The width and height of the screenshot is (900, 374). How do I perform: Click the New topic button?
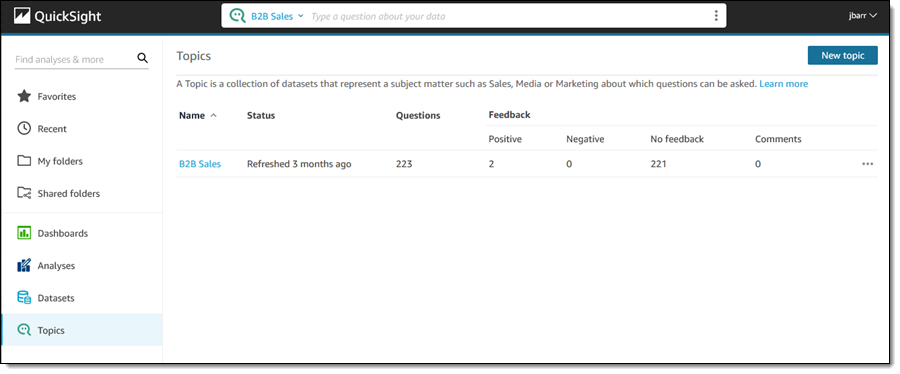[843, 55]
